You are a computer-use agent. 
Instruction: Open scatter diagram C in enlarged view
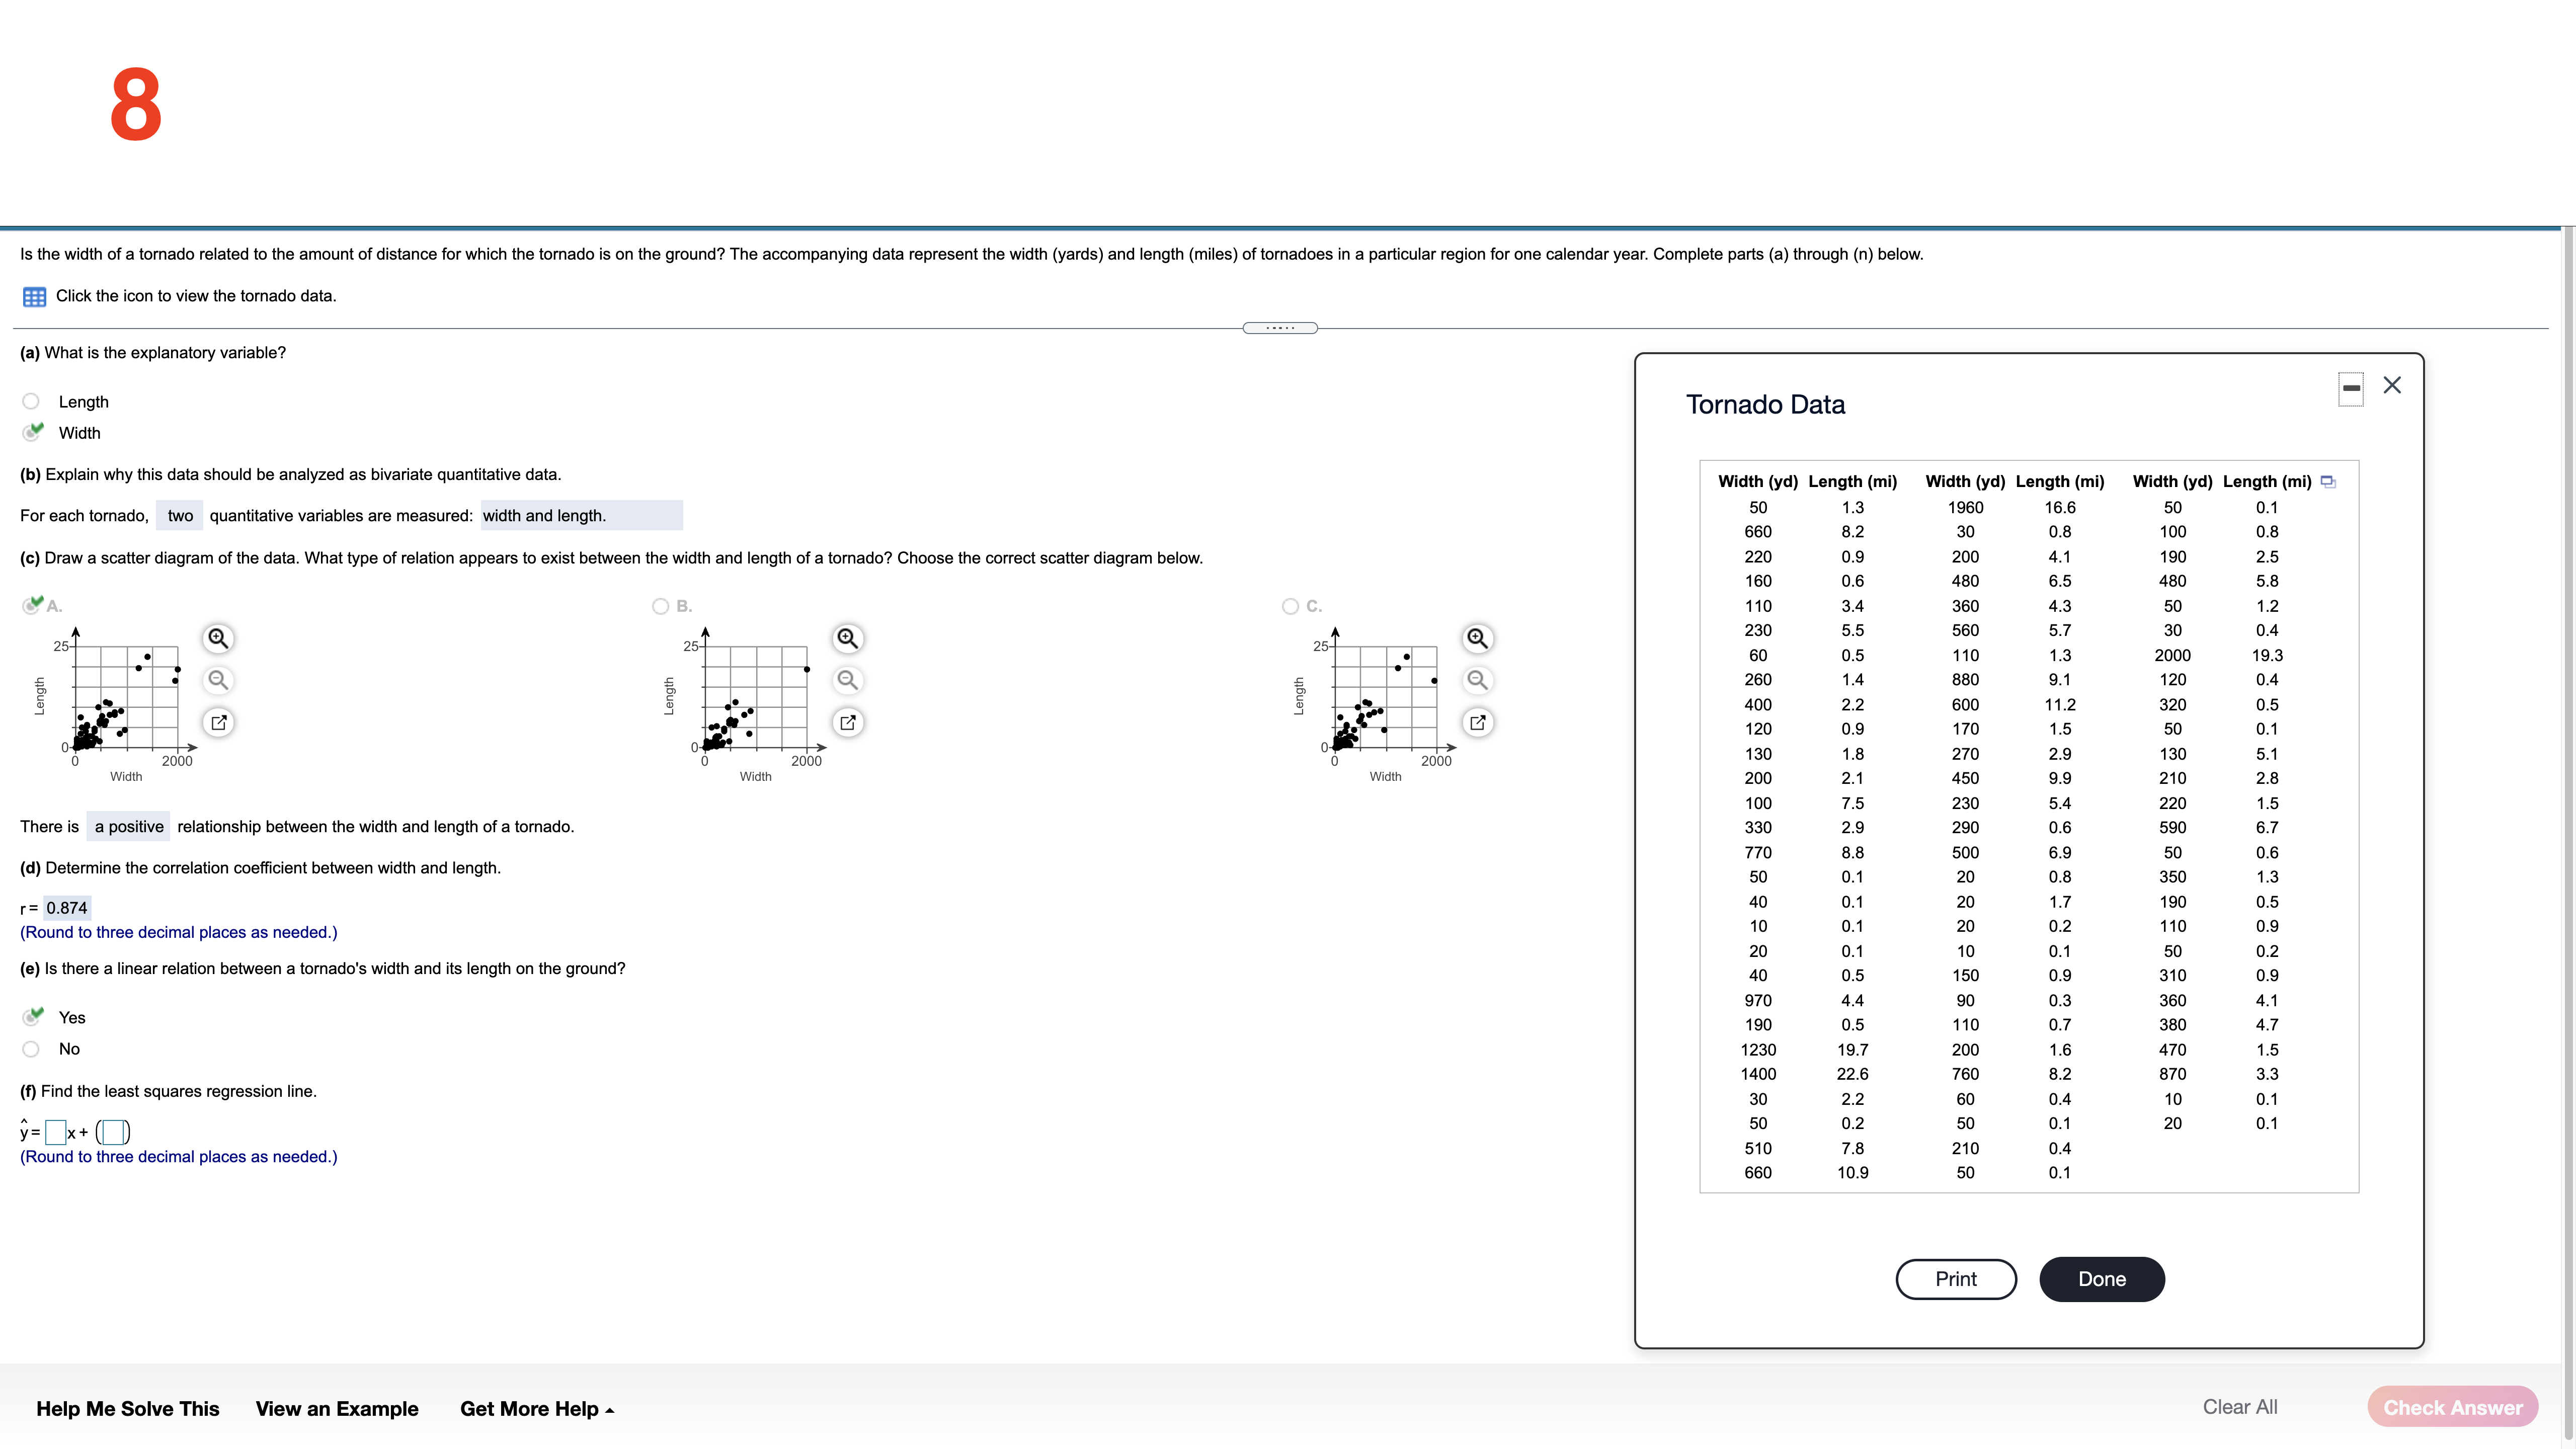coord(1478,722)
